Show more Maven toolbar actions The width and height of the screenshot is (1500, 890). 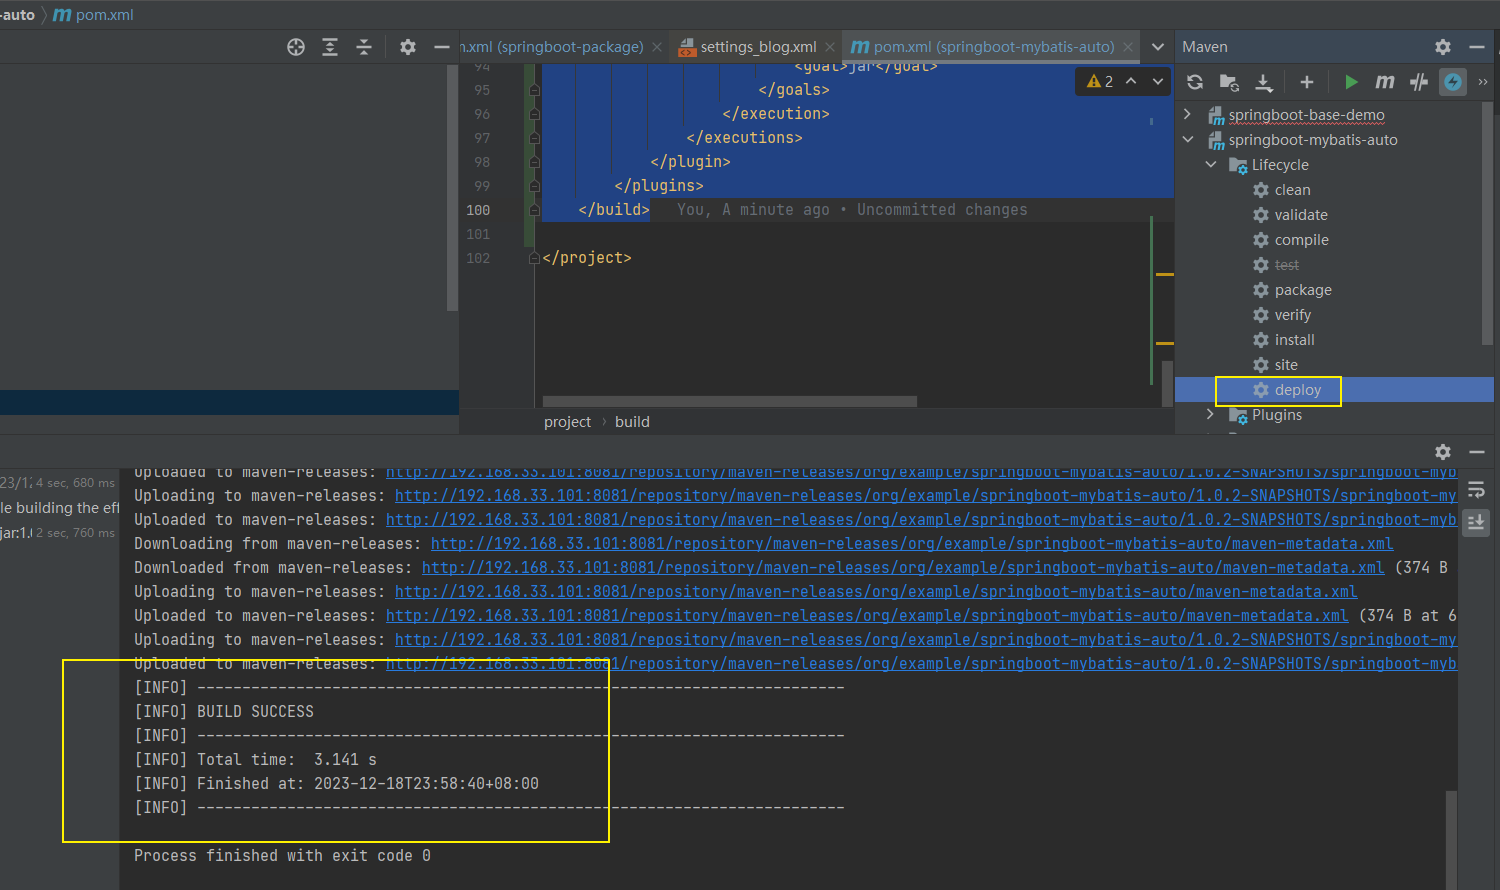click(1483, 82)
